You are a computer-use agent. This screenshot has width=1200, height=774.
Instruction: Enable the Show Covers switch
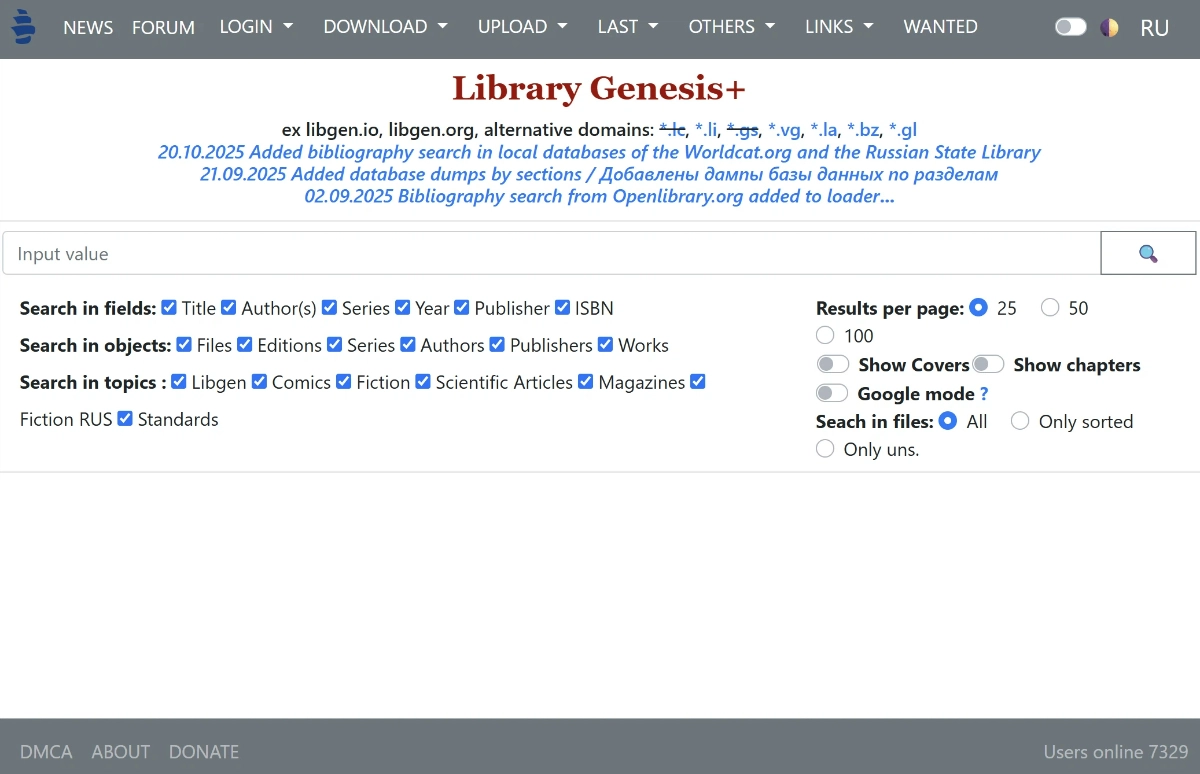833,365
